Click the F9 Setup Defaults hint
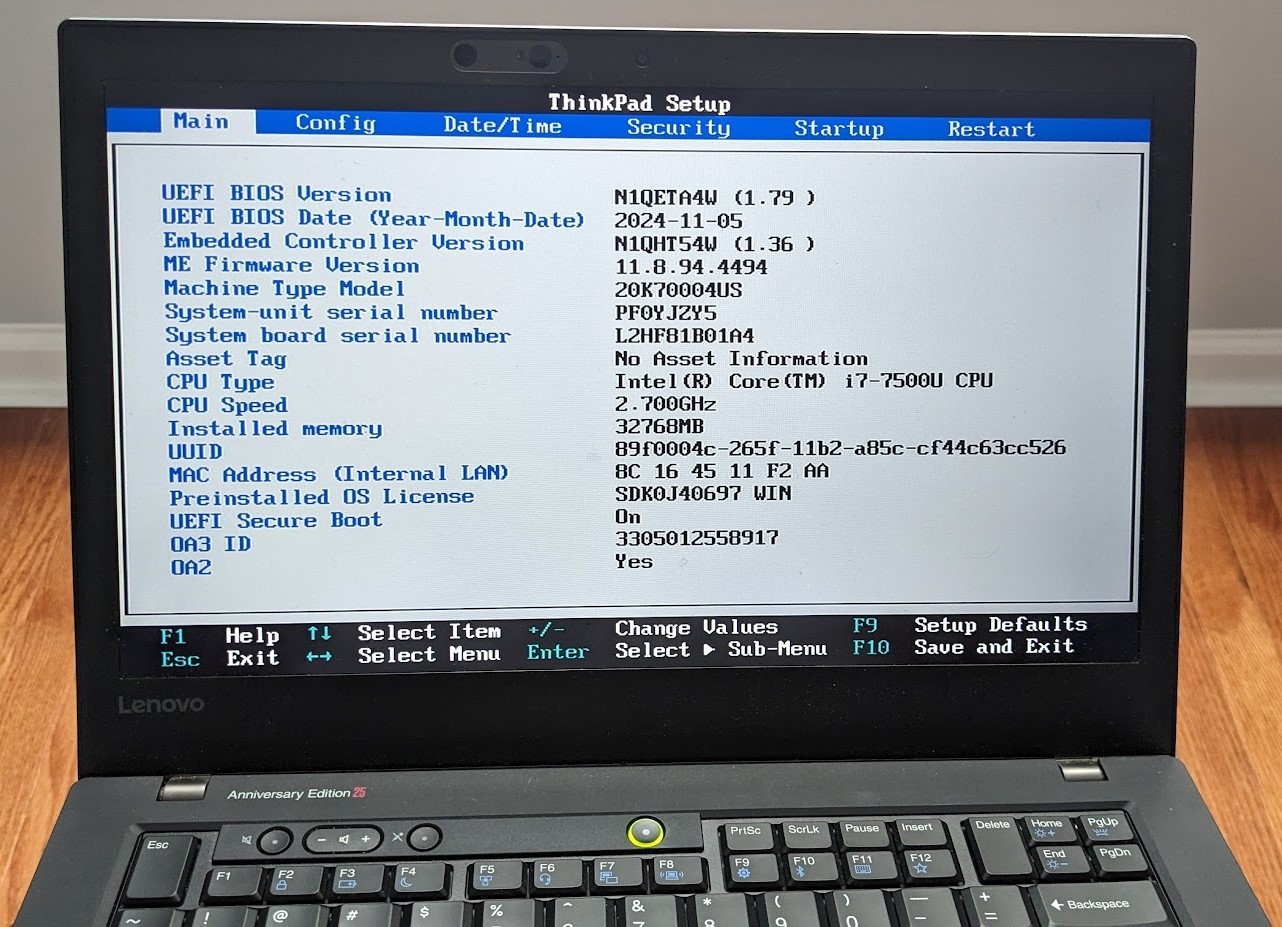This screenshot has height=927, width=1282. (970, 625)
